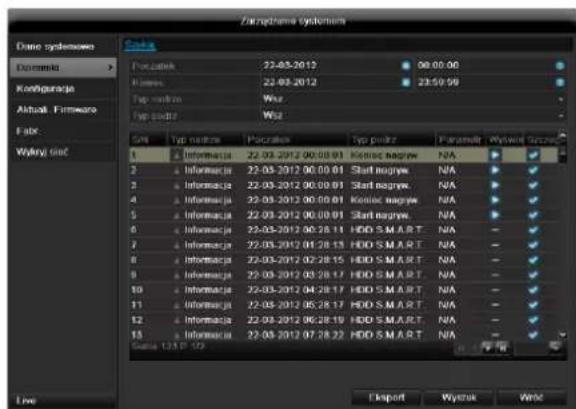Open the Koniec date calendar picker icon
This screenshot has height=409, width=576.
click(406, 82)
